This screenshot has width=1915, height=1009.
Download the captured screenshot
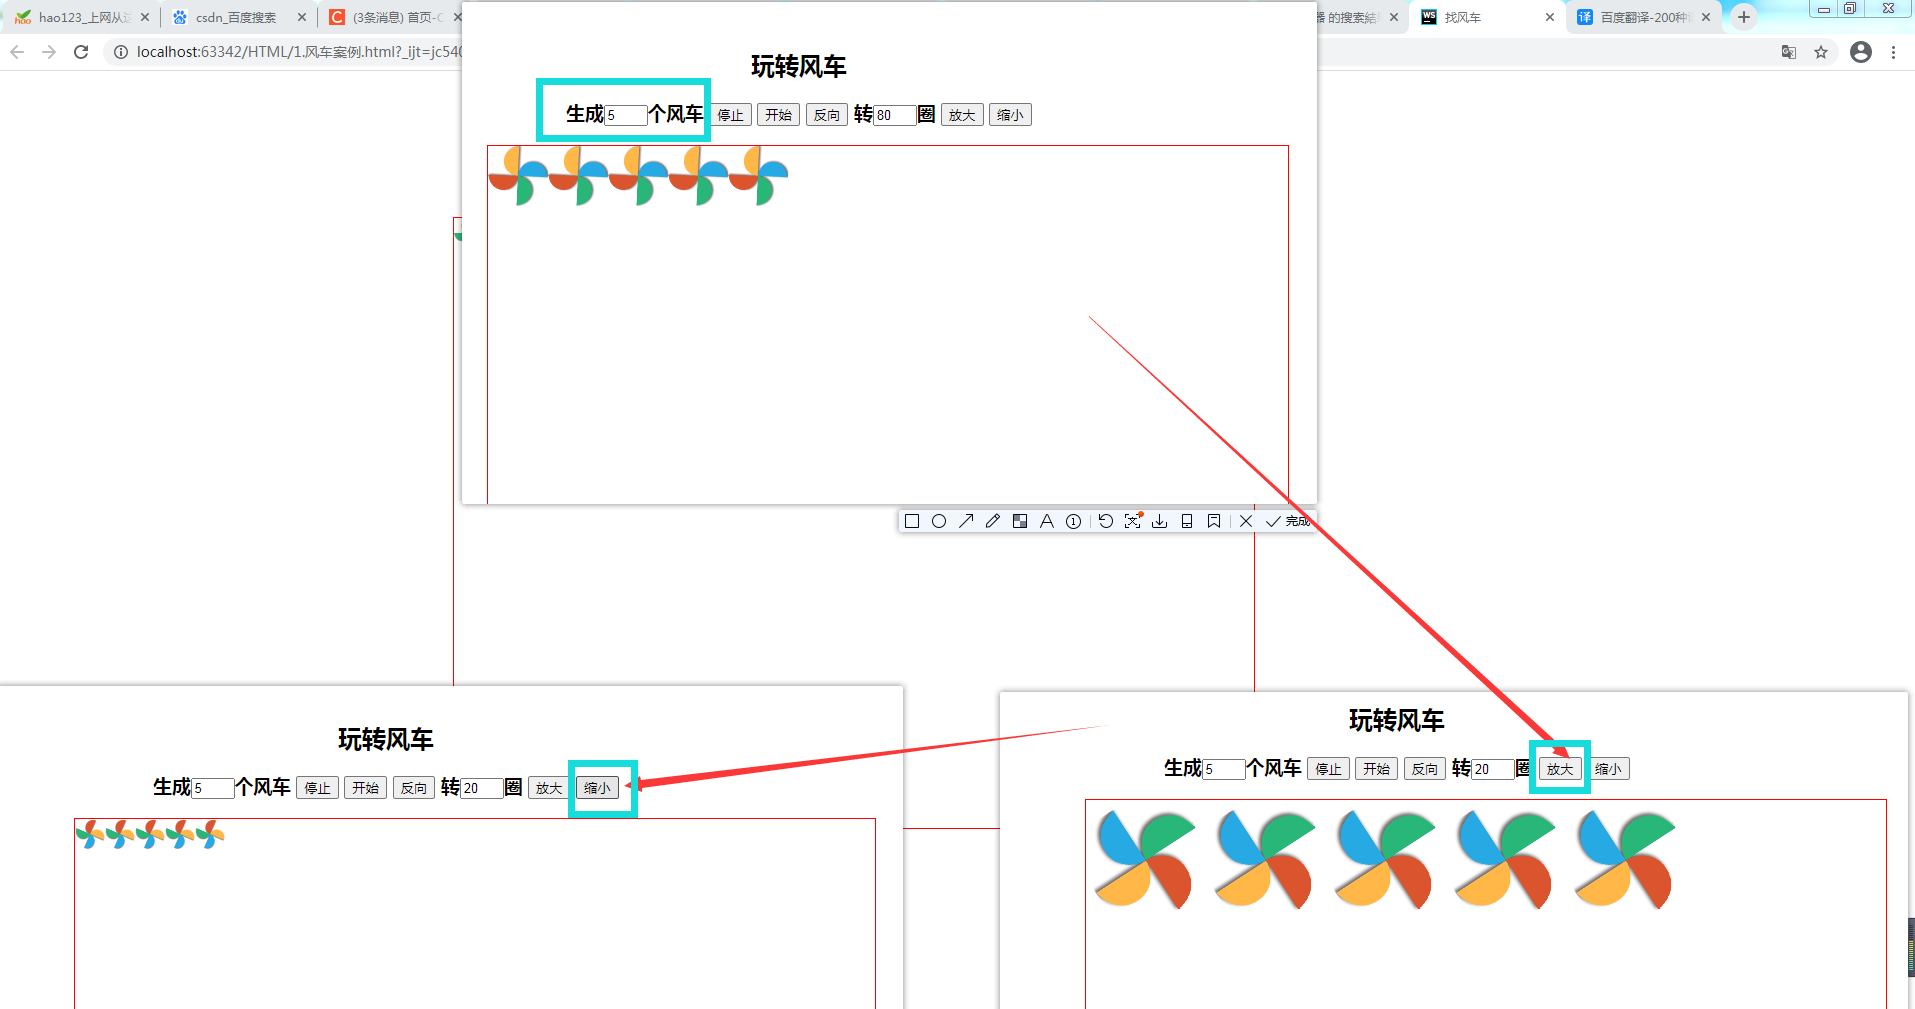1159,520
